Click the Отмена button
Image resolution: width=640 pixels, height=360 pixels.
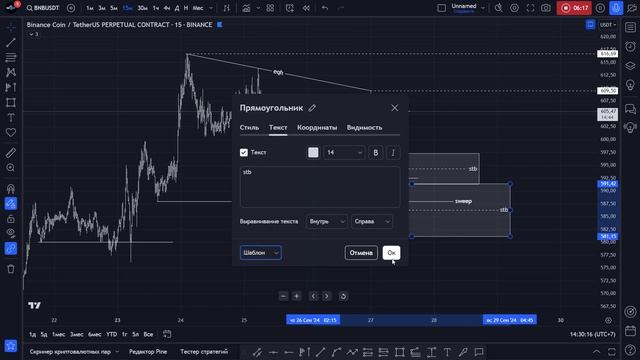[x=361, y=253]
